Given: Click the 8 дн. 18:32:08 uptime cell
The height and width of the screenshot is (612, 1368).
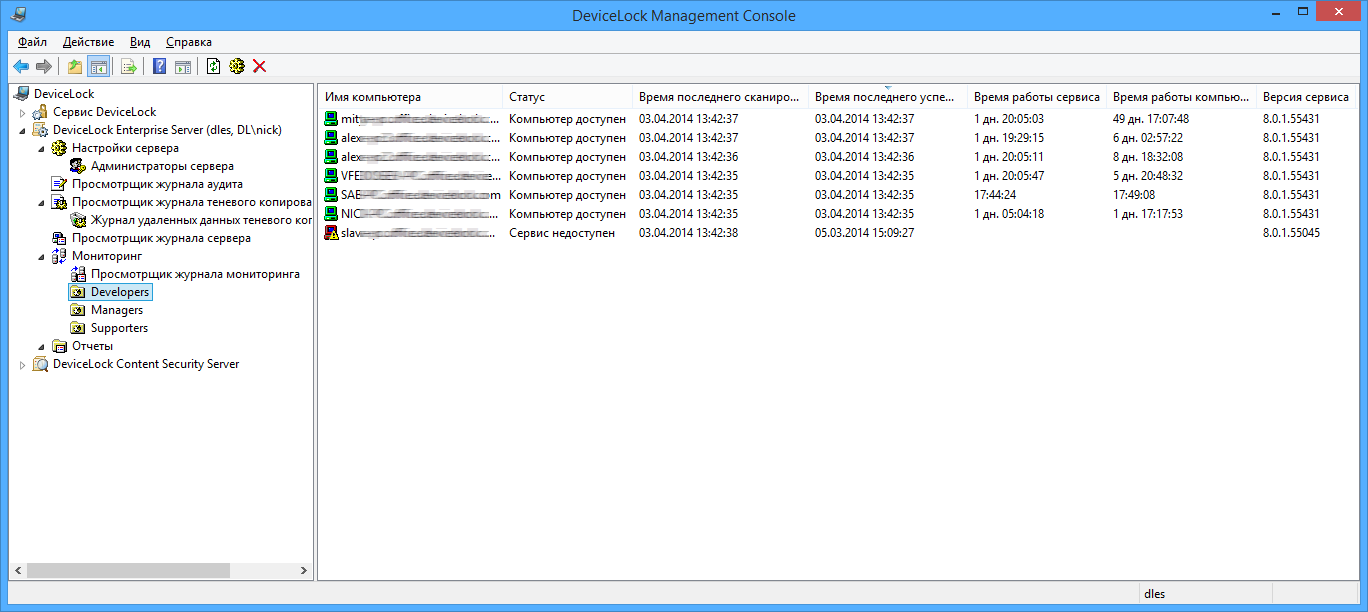Looking at the screenshot, I should (1148, 157).
